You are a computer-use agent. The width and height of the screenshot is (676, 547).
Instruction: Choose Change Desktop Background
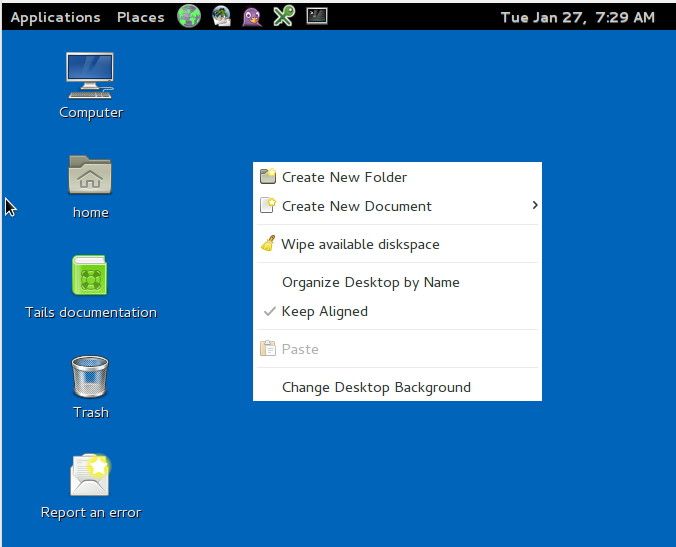pos(397,387)
